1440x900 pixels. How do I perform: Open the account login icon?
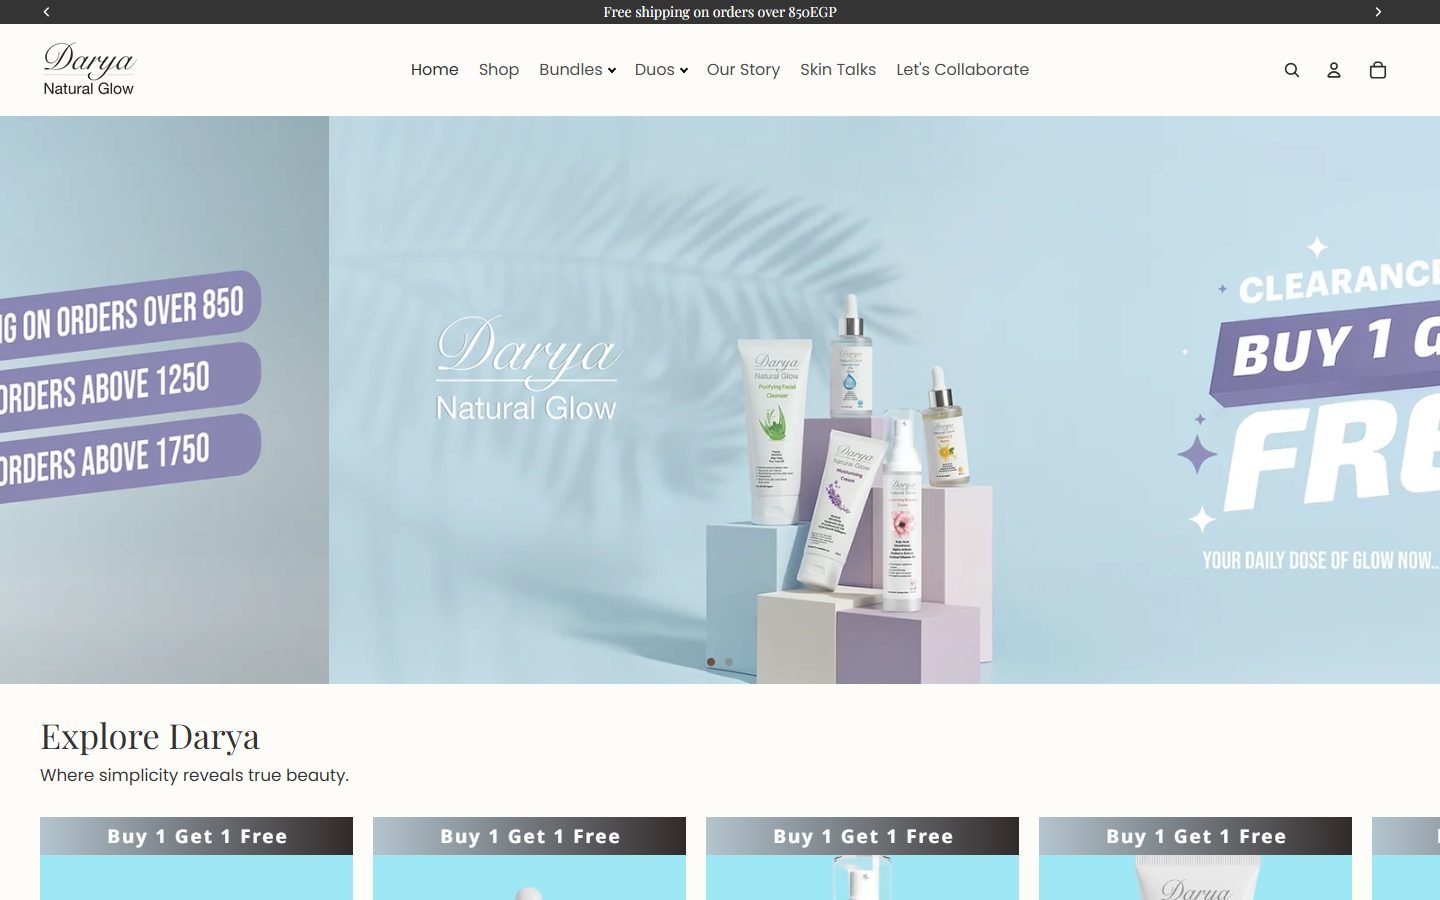(1334, 70)
